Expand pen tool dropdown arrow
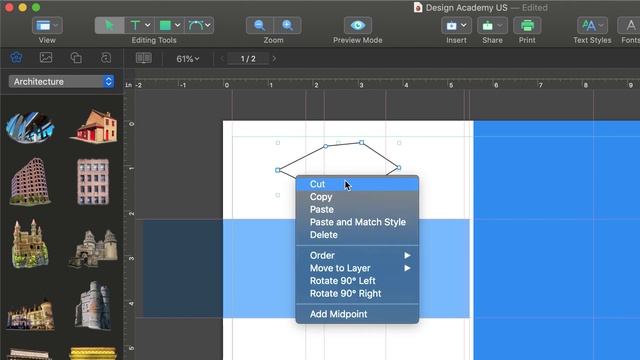 (208, 25)
